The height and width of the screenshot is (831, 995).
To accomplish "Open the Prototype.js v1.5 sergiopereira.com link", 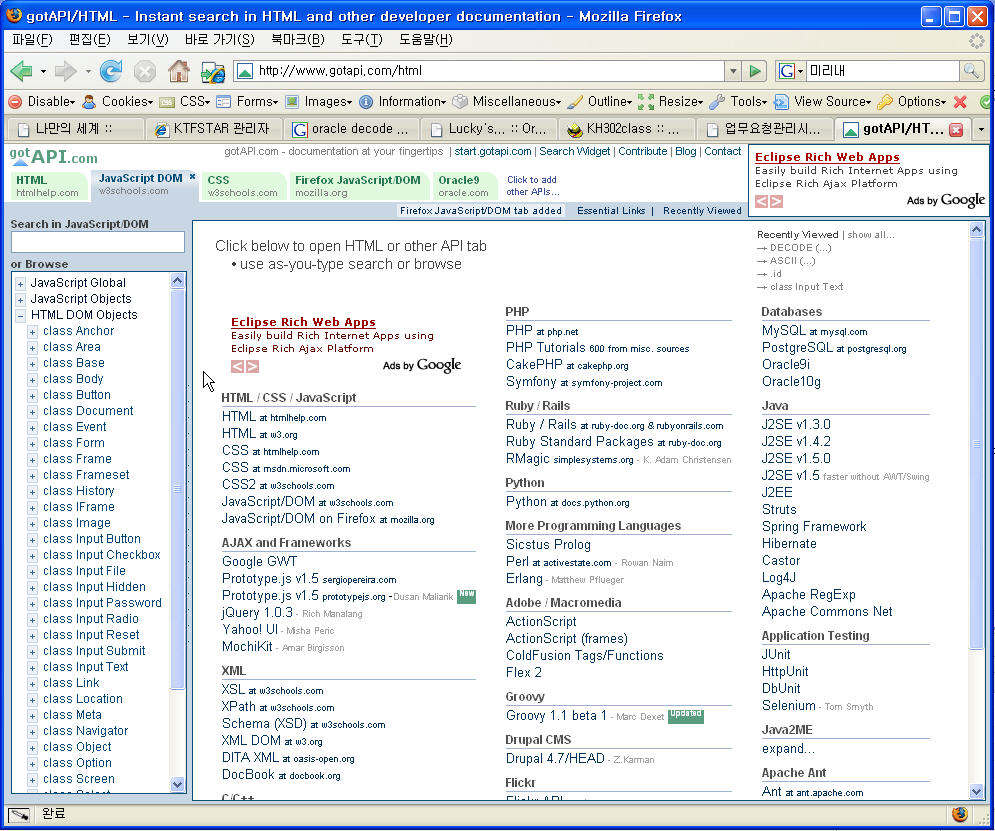I will point(309,579).
